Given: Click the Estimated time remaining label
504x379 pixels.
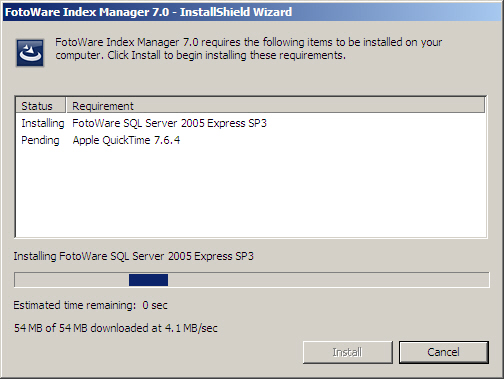Looking at the screenshot, I should point(75,305).
